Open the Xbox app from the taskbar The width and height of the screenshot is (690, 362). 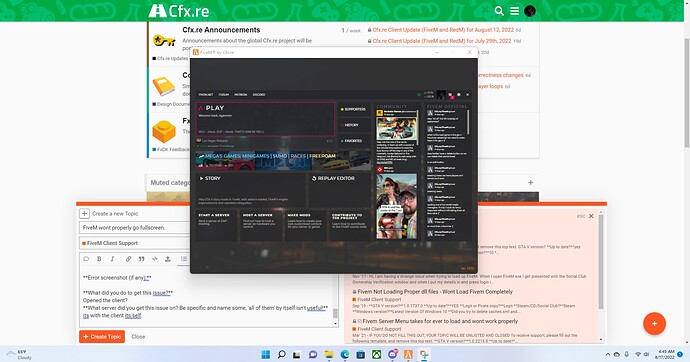(x=377, y=354)
